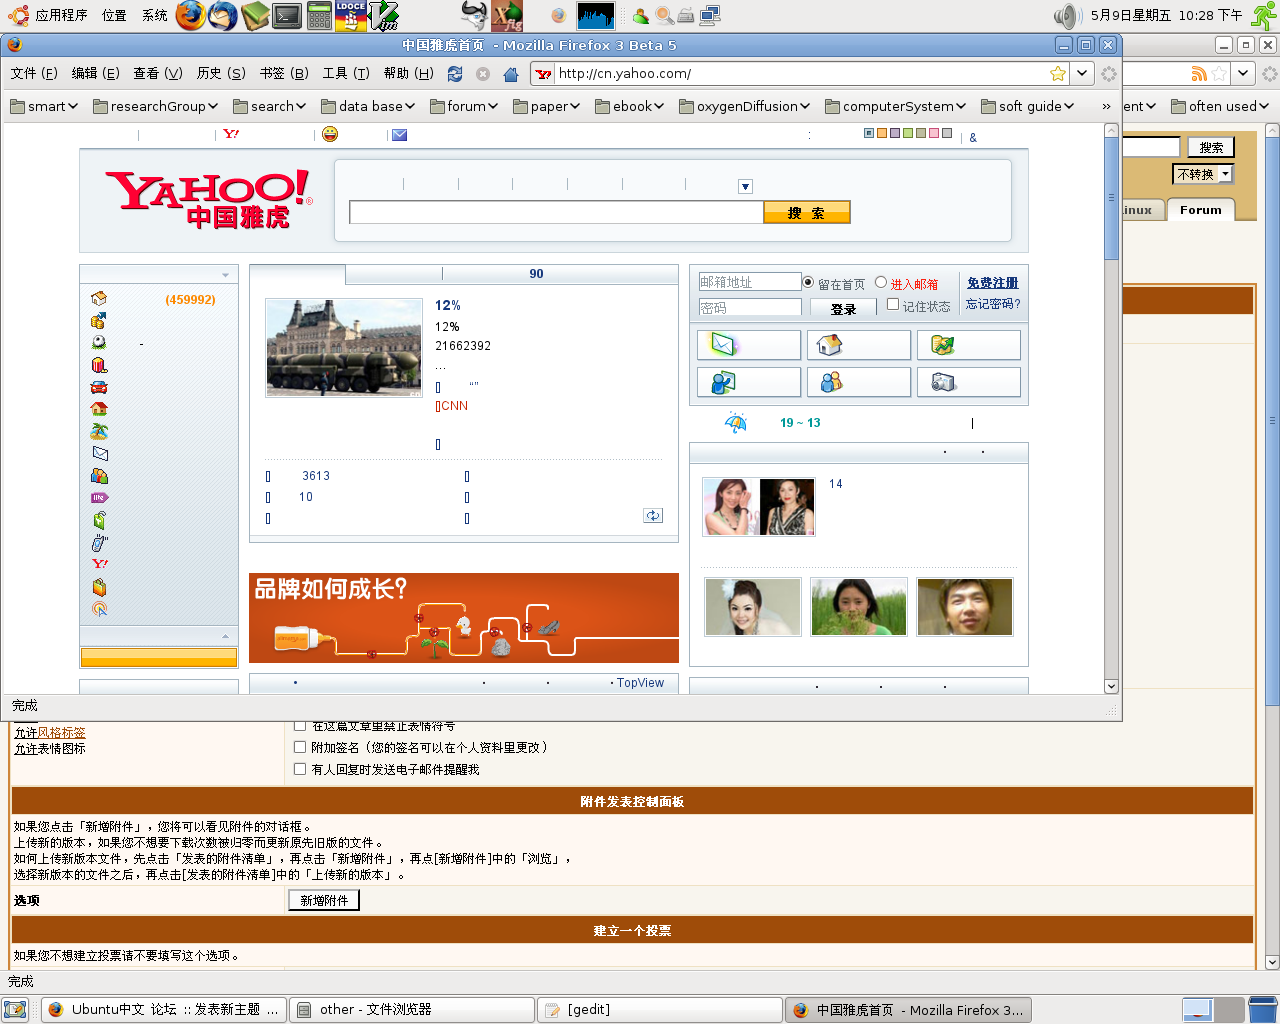This screenshot has width=1280, height=1024.
Task: Click the 忘记密码? link
Action: click(x=993, y=304)
